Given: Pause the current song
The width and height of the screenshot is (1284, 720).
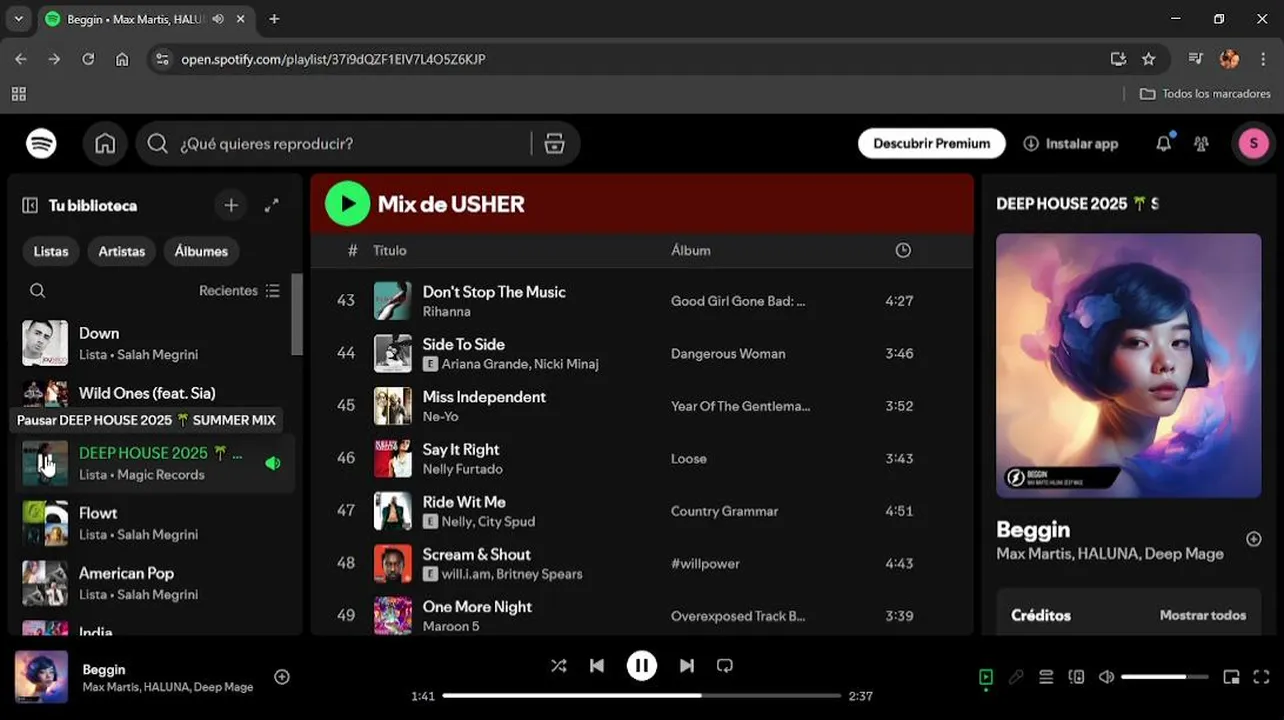Looking at the screenshot, I should [642, 666].
